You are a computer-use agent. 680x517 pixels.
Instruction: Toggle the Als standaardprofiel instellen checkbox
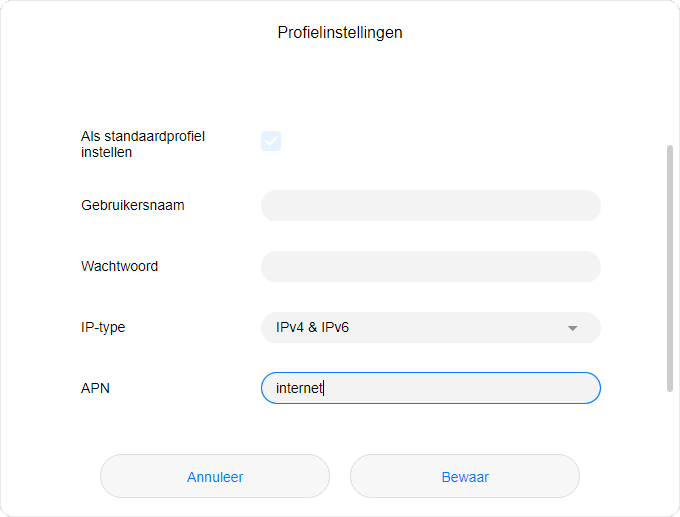[271, 141]
